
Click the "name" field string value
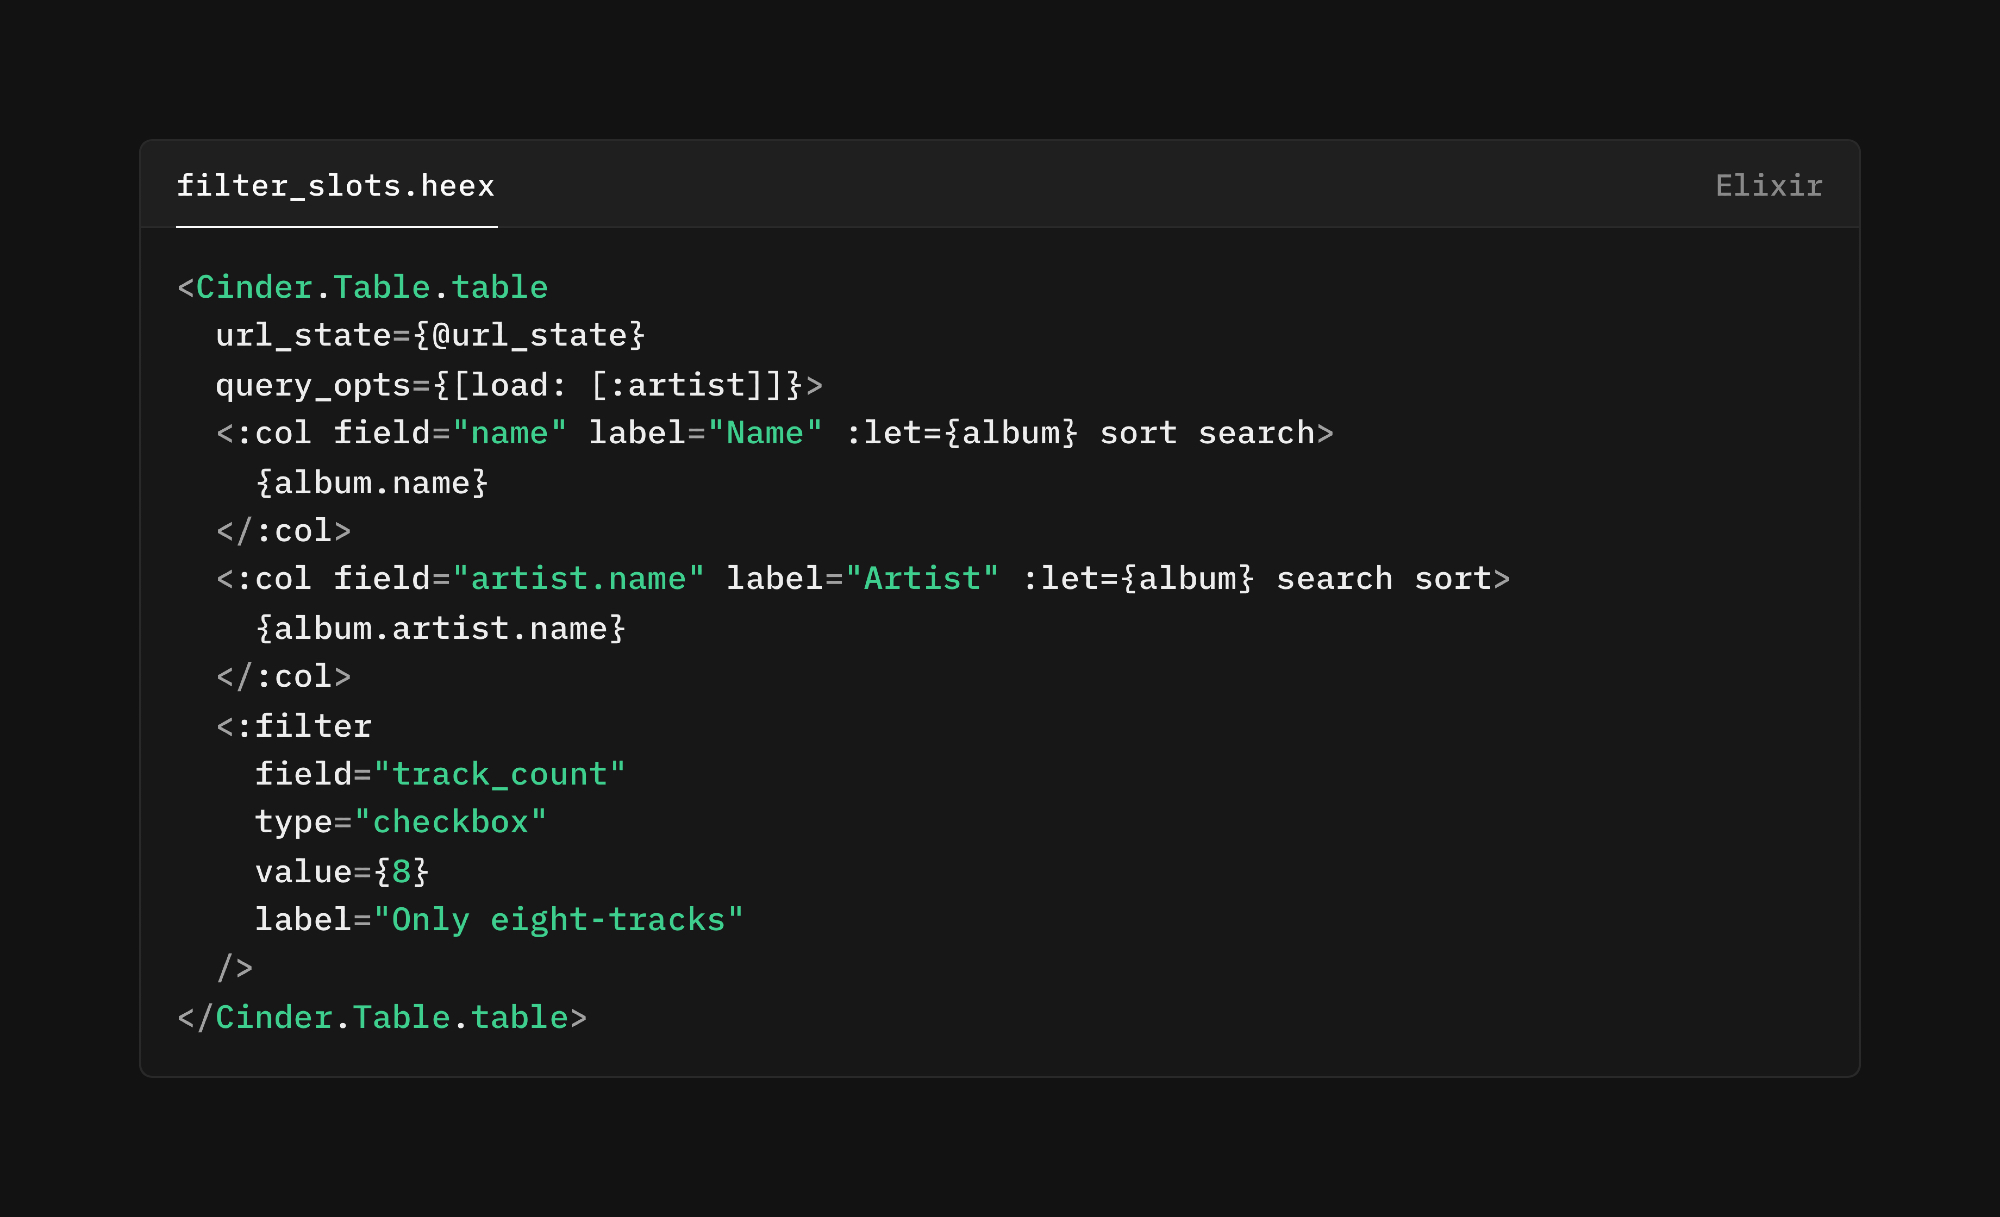510,434
